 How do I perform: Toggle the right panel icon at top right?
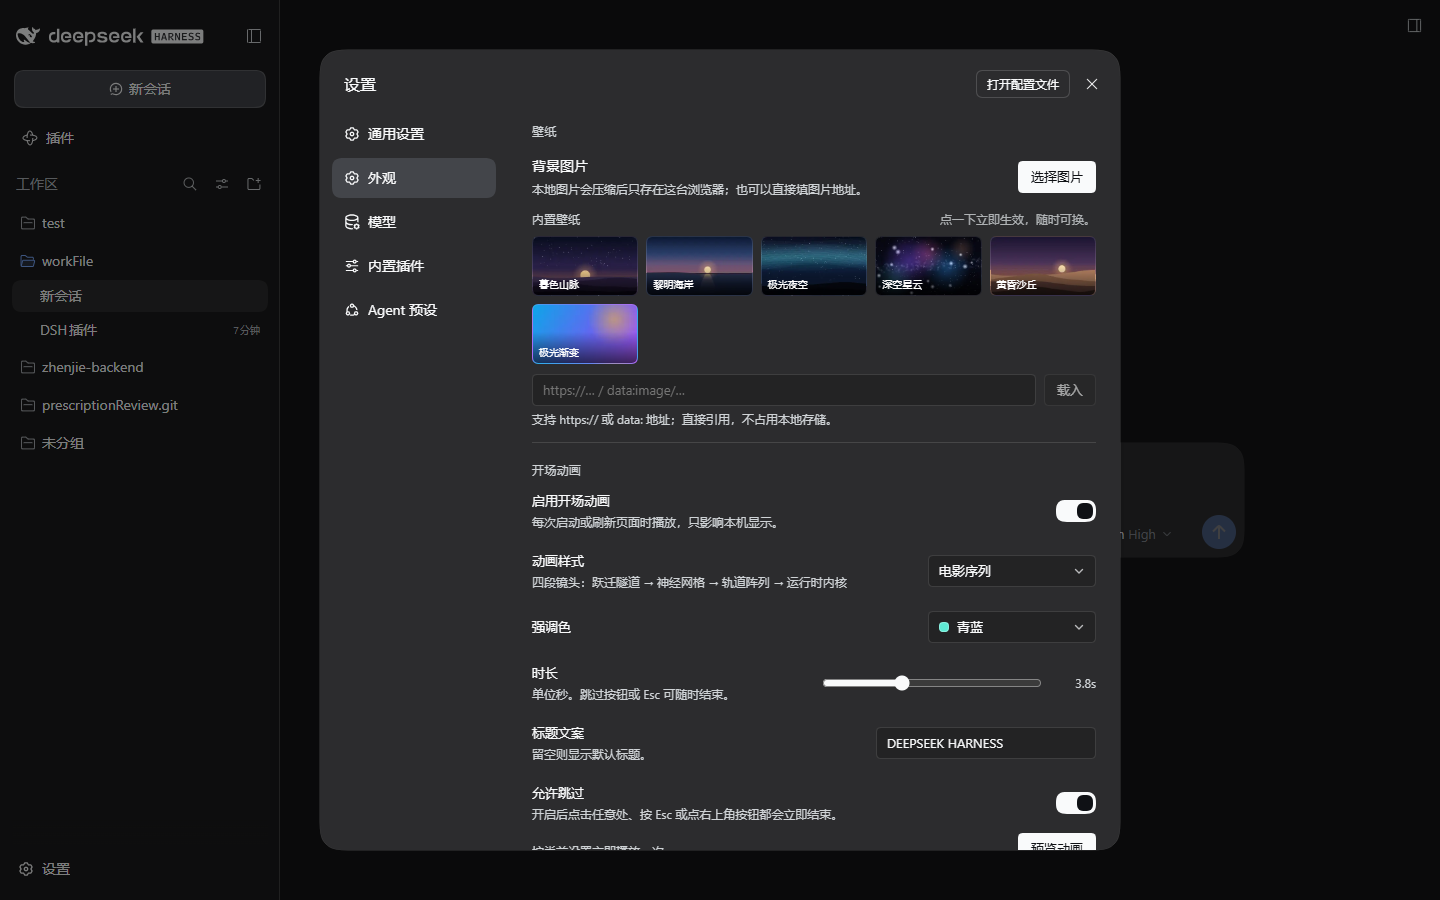point(1414,25)
